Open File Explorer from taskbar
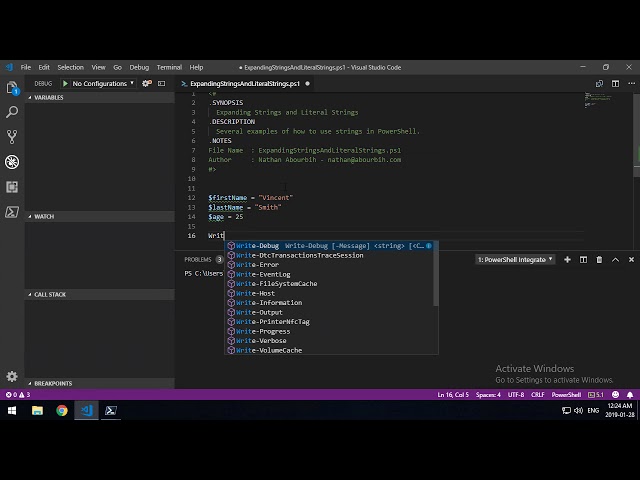Viewport: 640px width, 480px height. coord(37,410)
